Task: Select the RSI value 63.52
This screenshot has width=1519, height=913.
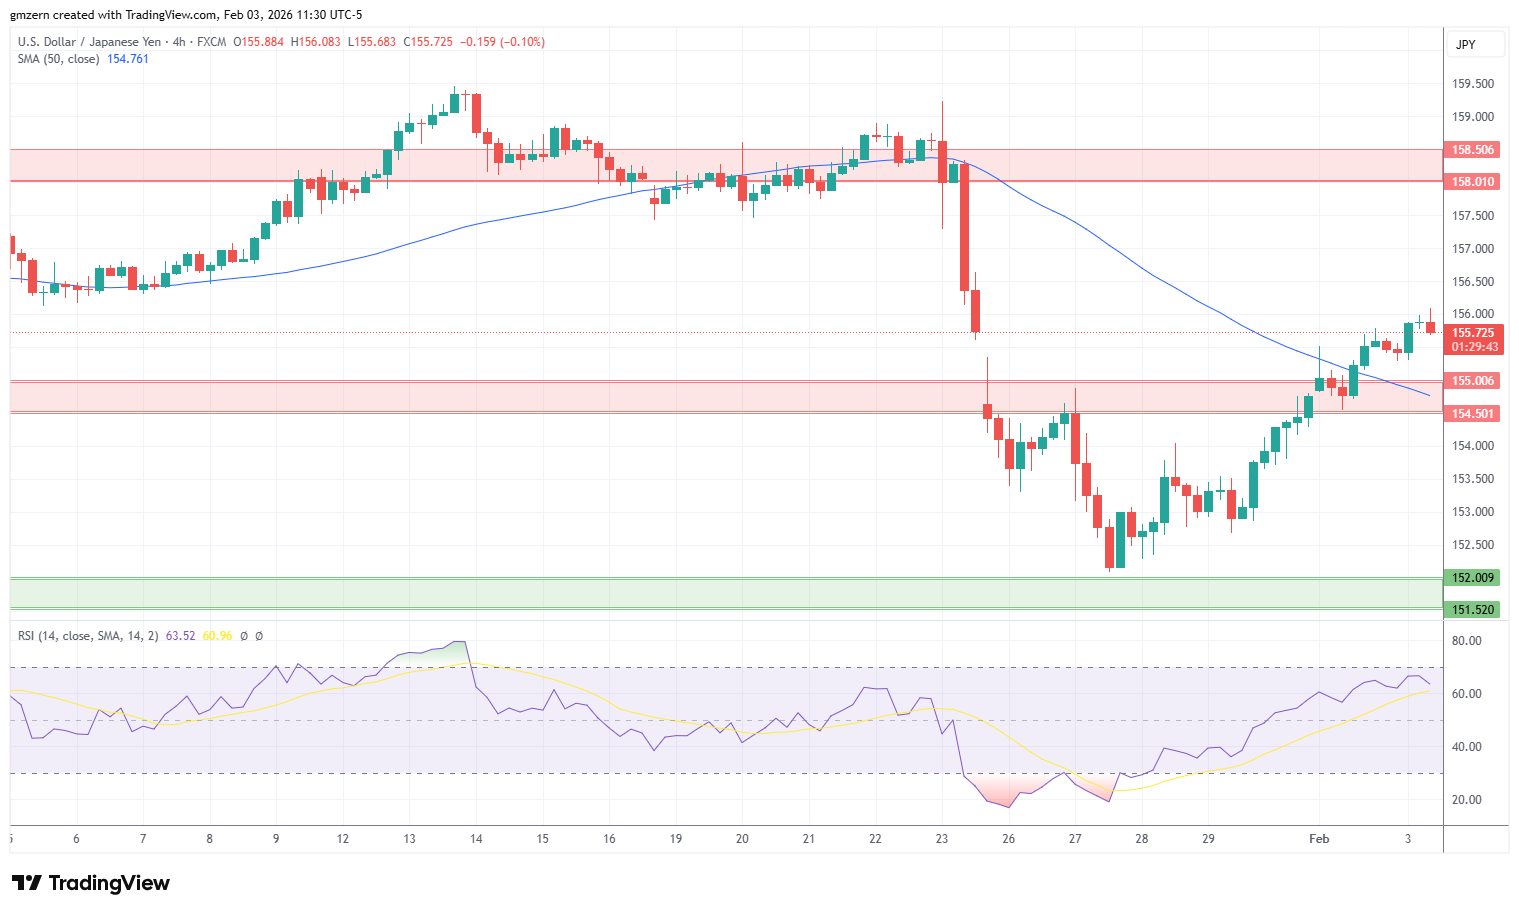Action: point(181,636)
